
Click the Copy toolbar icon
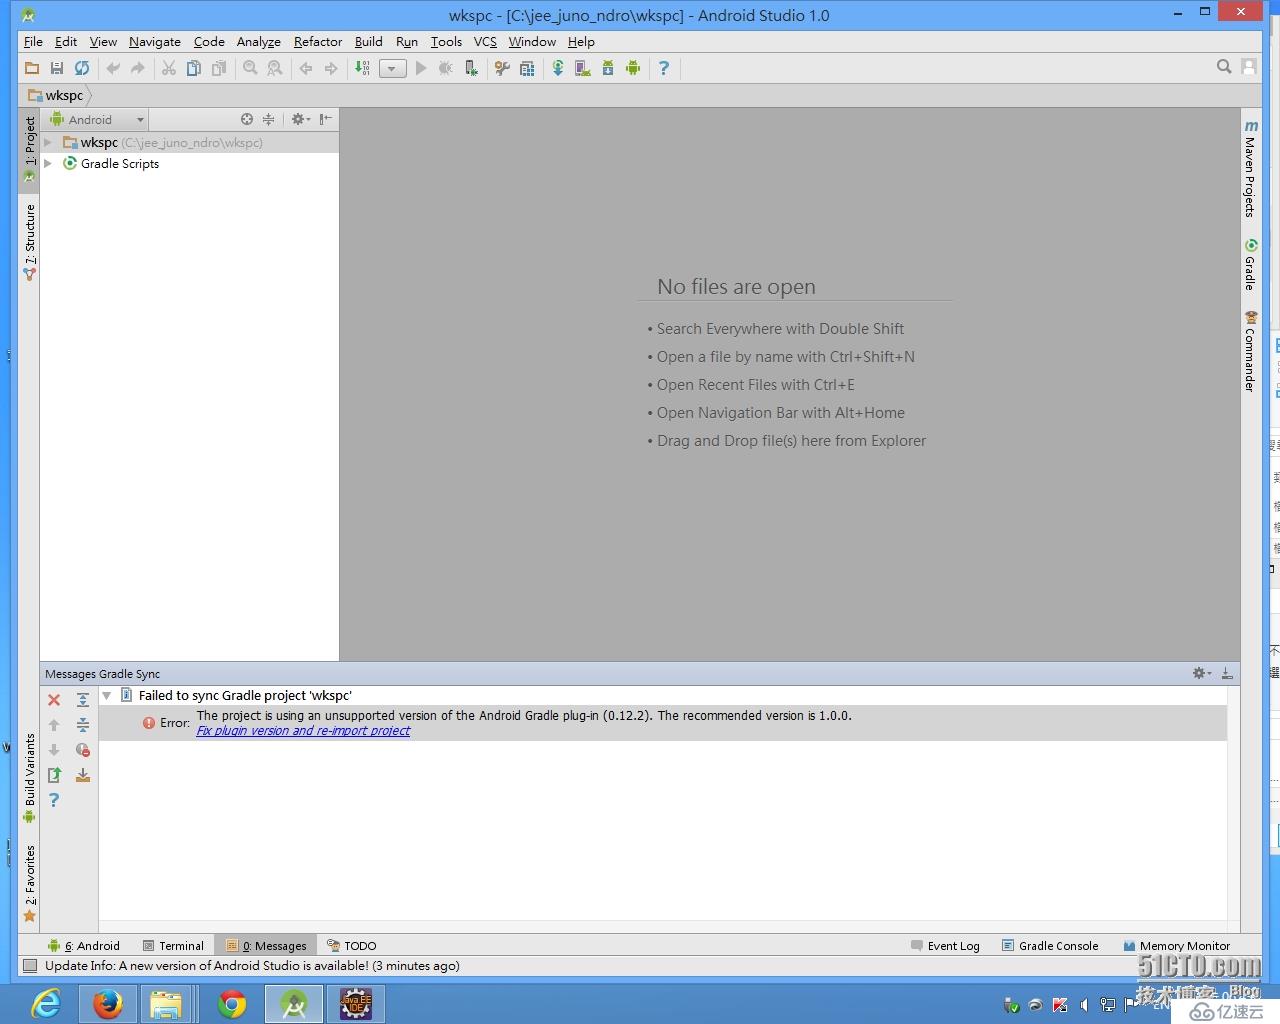[194, 68]
